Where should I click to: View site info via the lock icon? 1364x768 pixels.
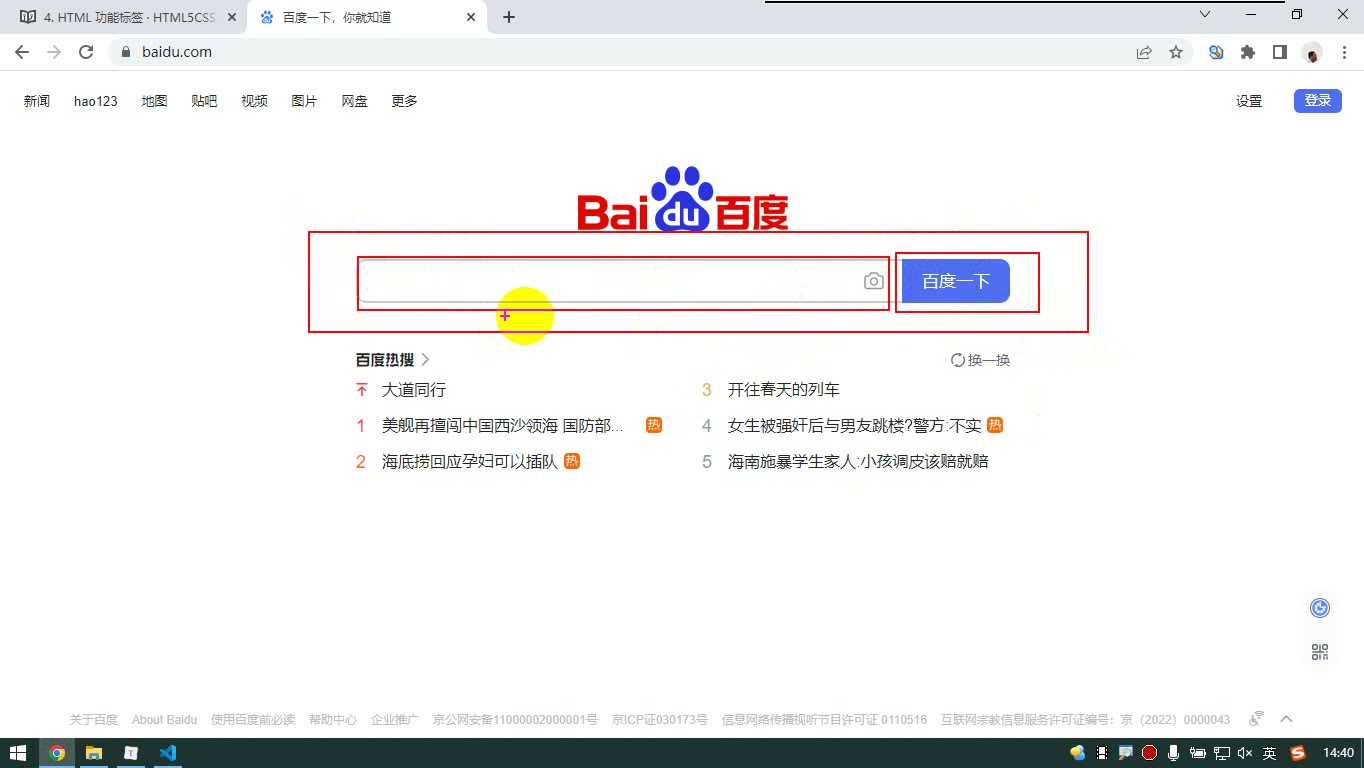click(126, 52)
